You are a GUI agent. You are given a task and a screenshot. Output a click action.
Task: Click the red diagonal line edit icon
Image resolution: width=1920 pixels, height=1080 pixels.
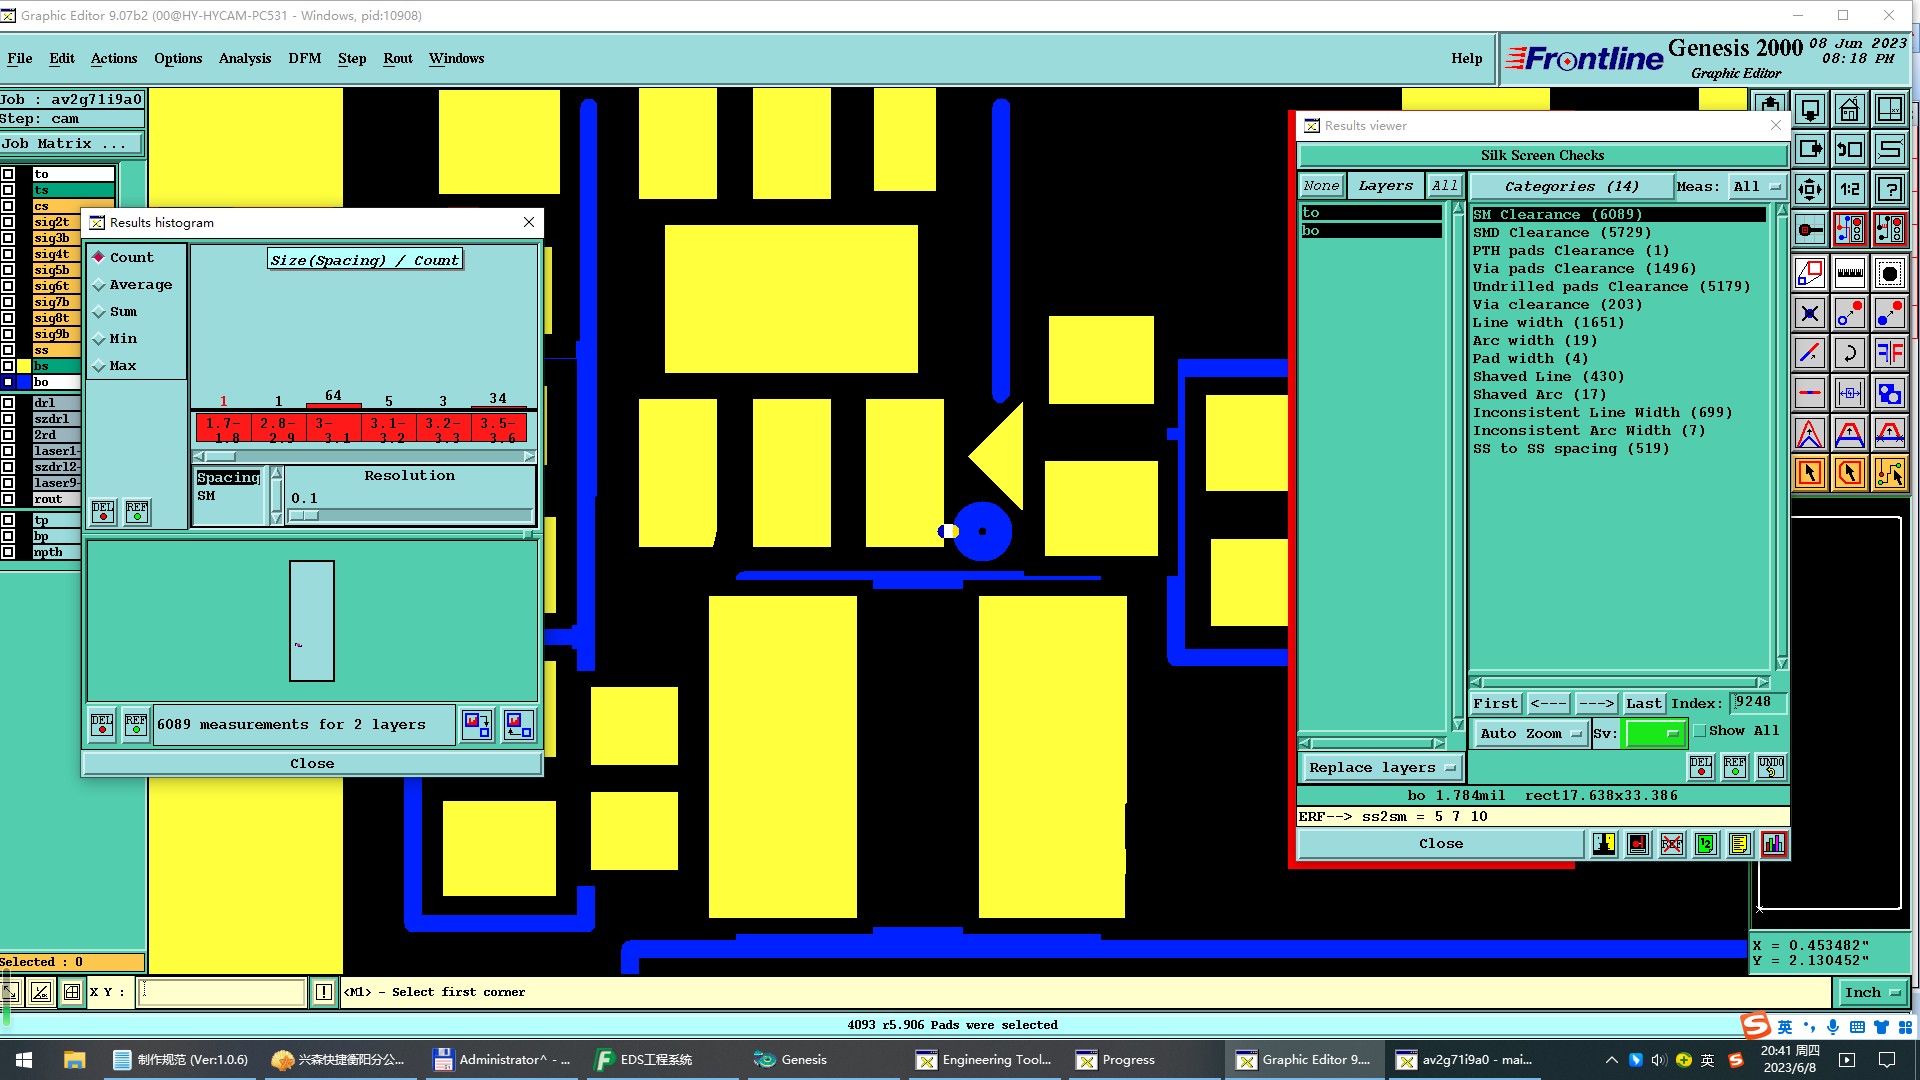1809,353
